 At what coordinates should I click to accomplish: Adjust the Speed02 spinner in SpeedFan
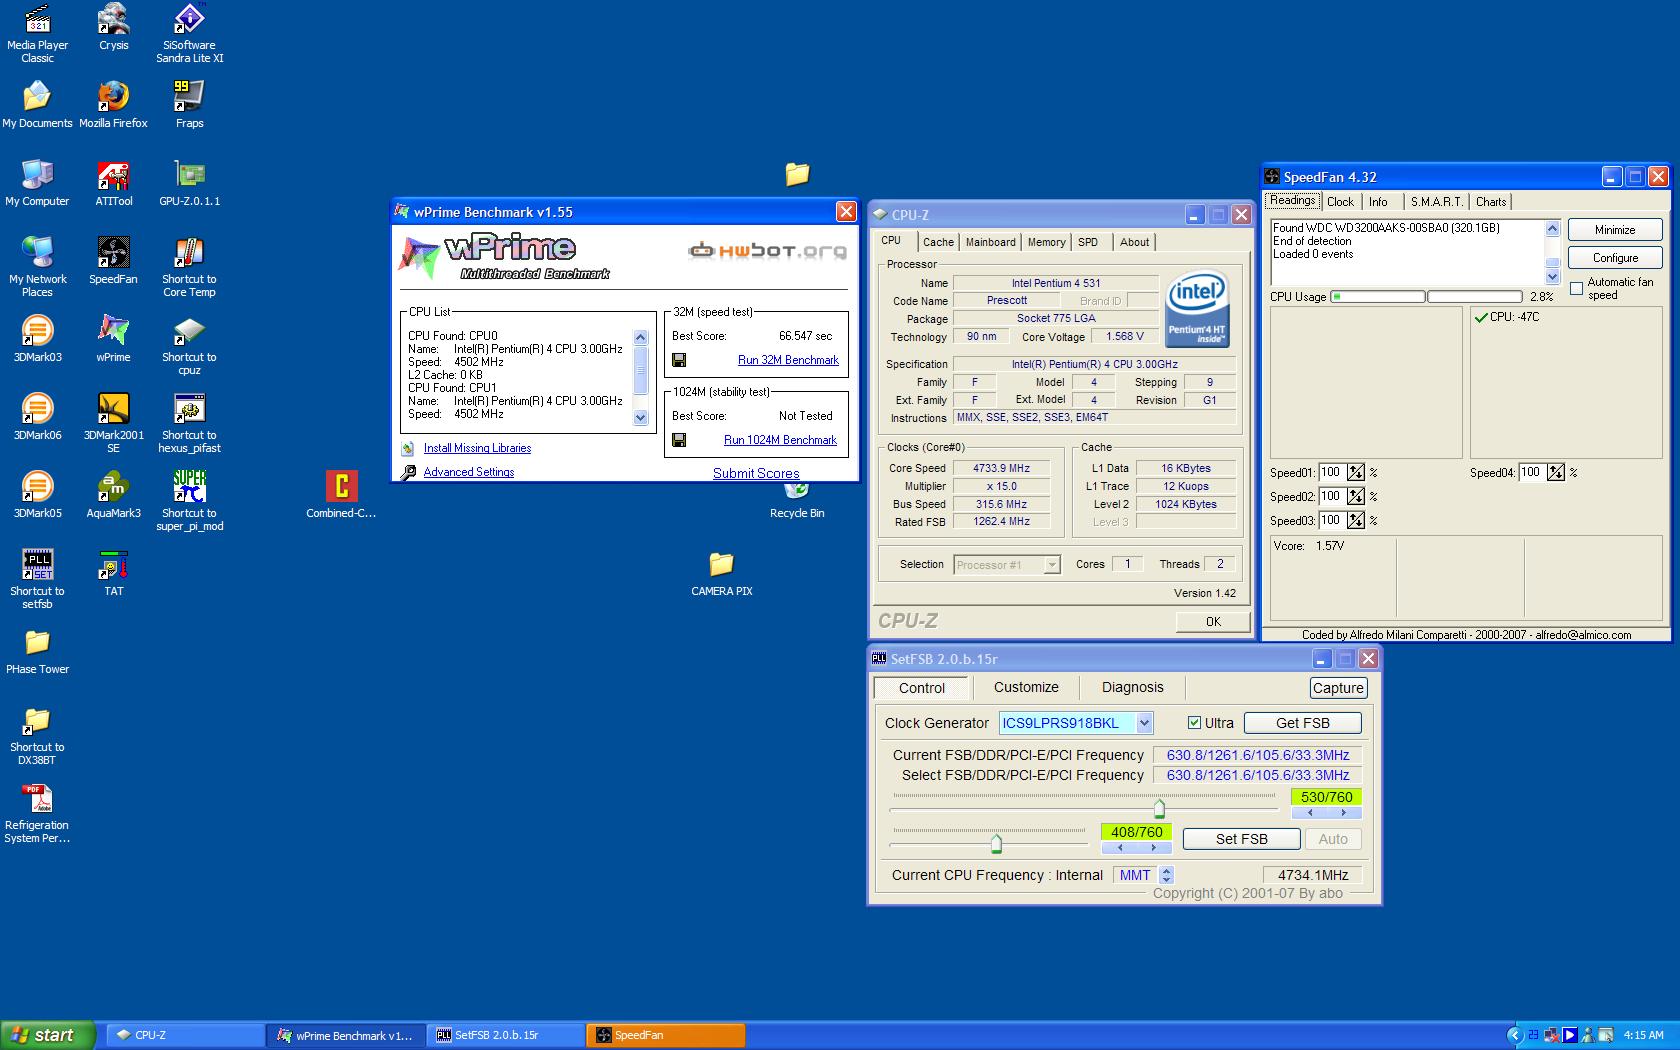pos(1356,496)
